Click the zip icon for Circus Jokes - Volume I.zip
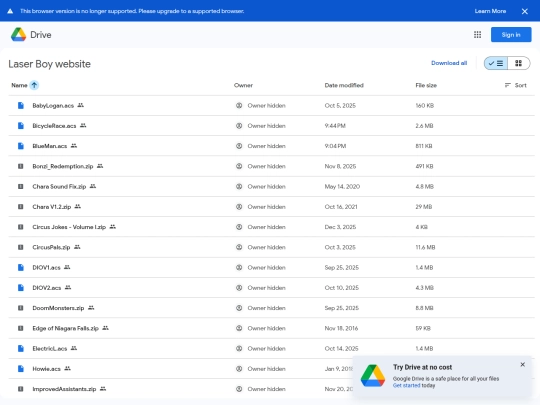The width and height of the screenshot is (540, 405). tap(21, 227)
